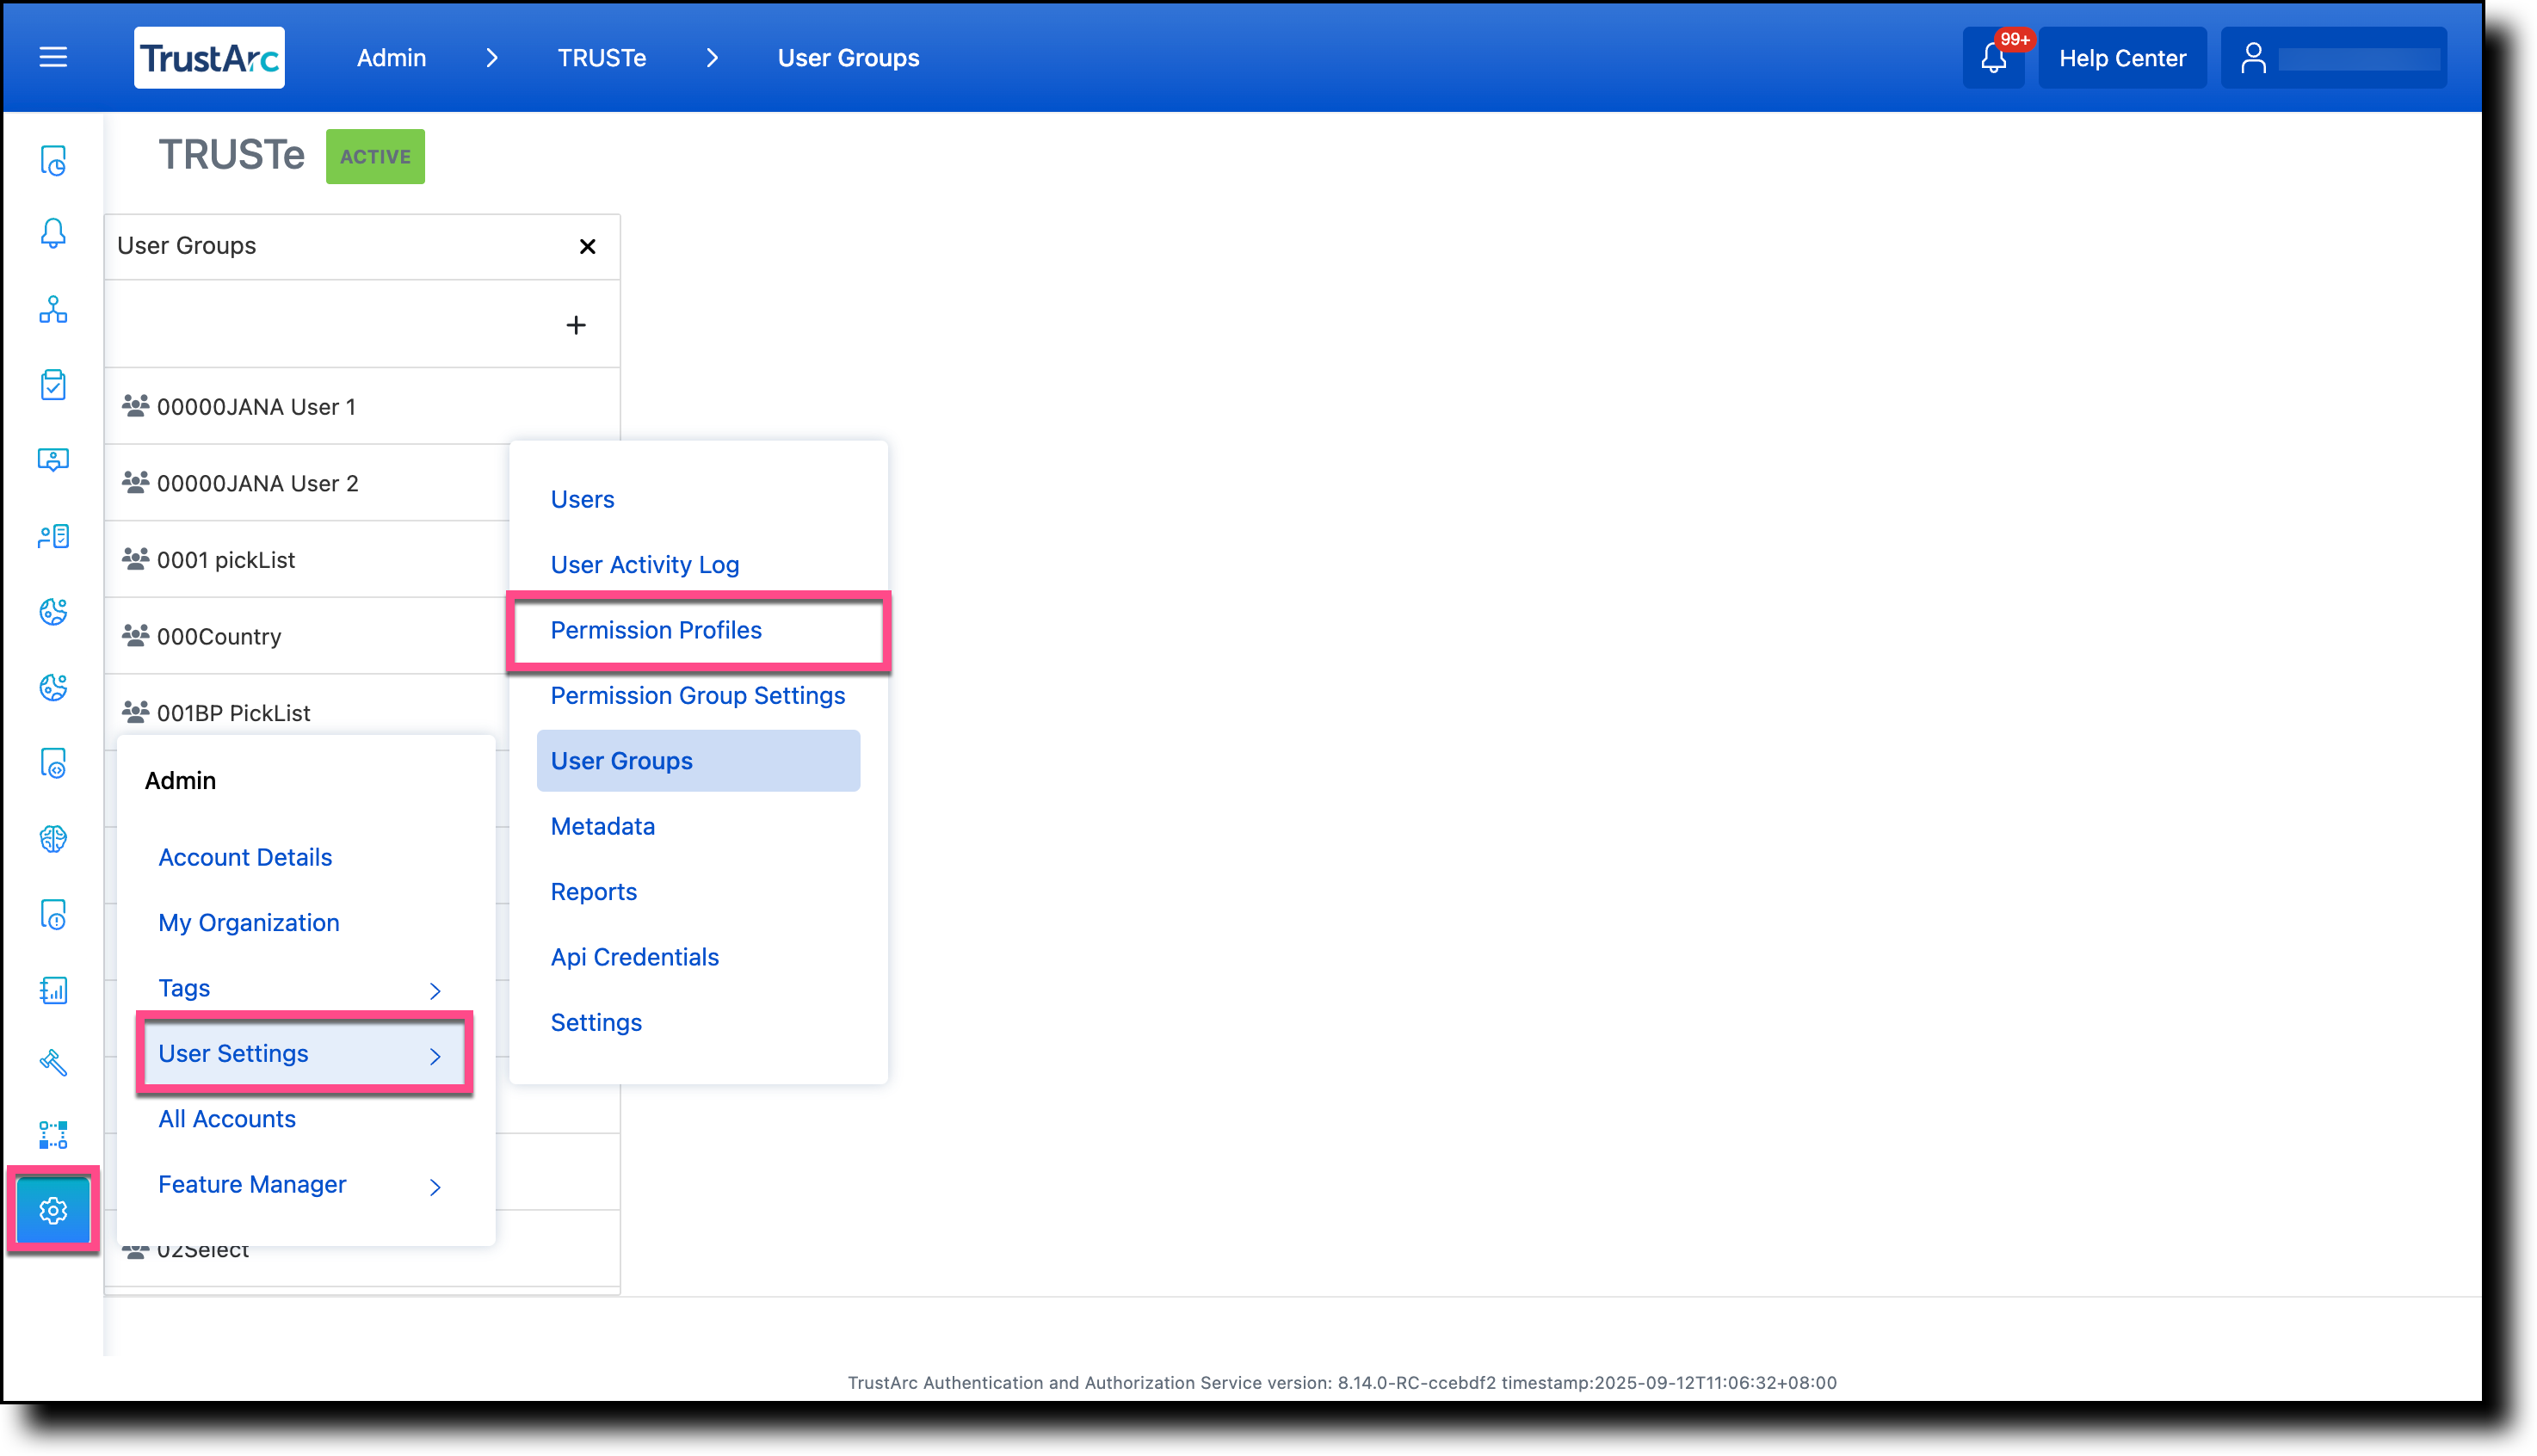Click the plus icon to add user group
This screenshot has height=1456, width=2537.
coord(576,325)
